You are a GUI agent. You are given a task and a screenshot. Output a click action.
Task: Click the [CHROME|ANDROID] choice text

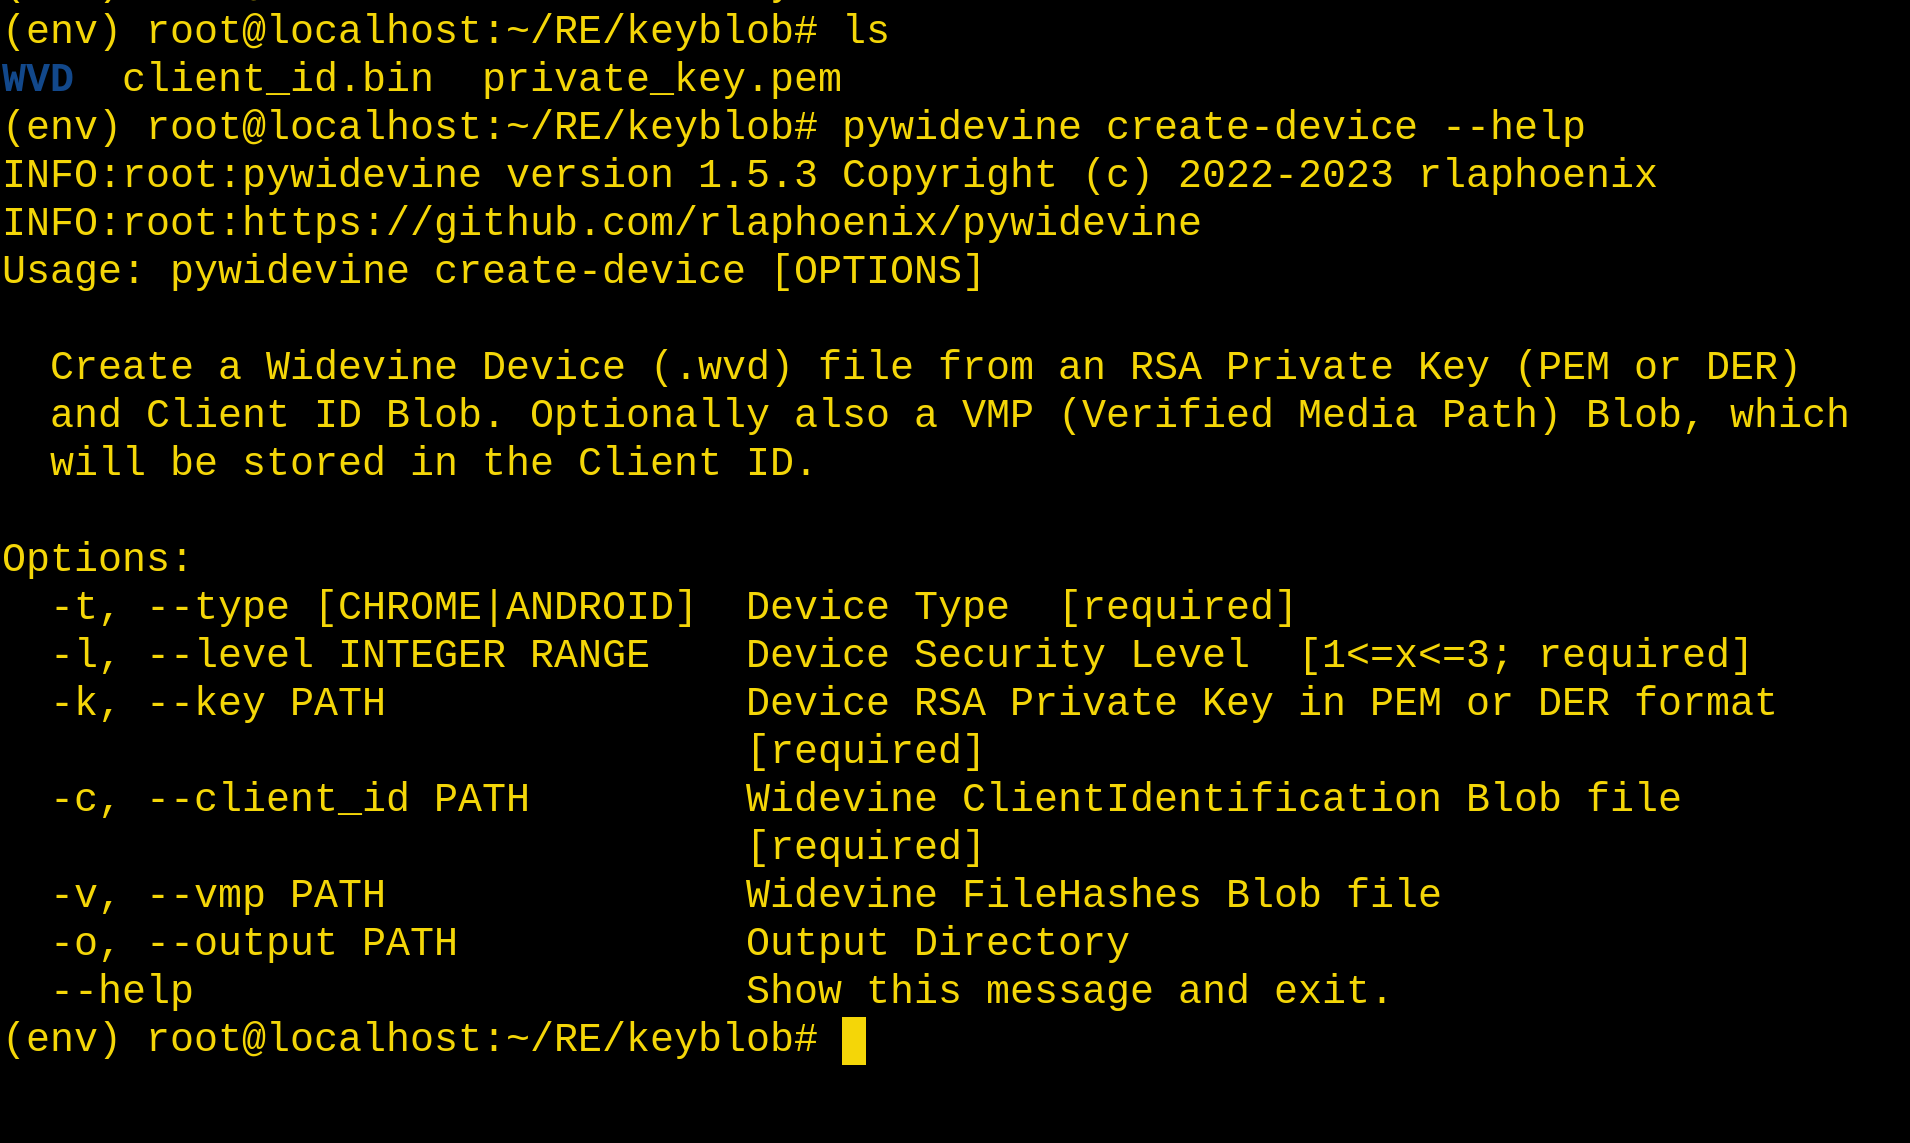click(x=506, y=608)
